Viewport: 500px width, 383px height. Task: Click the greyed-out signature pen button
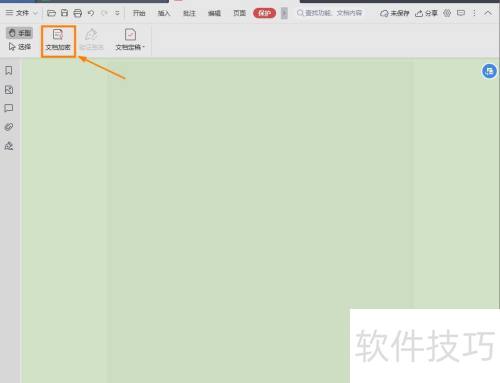tap(91, 40)
